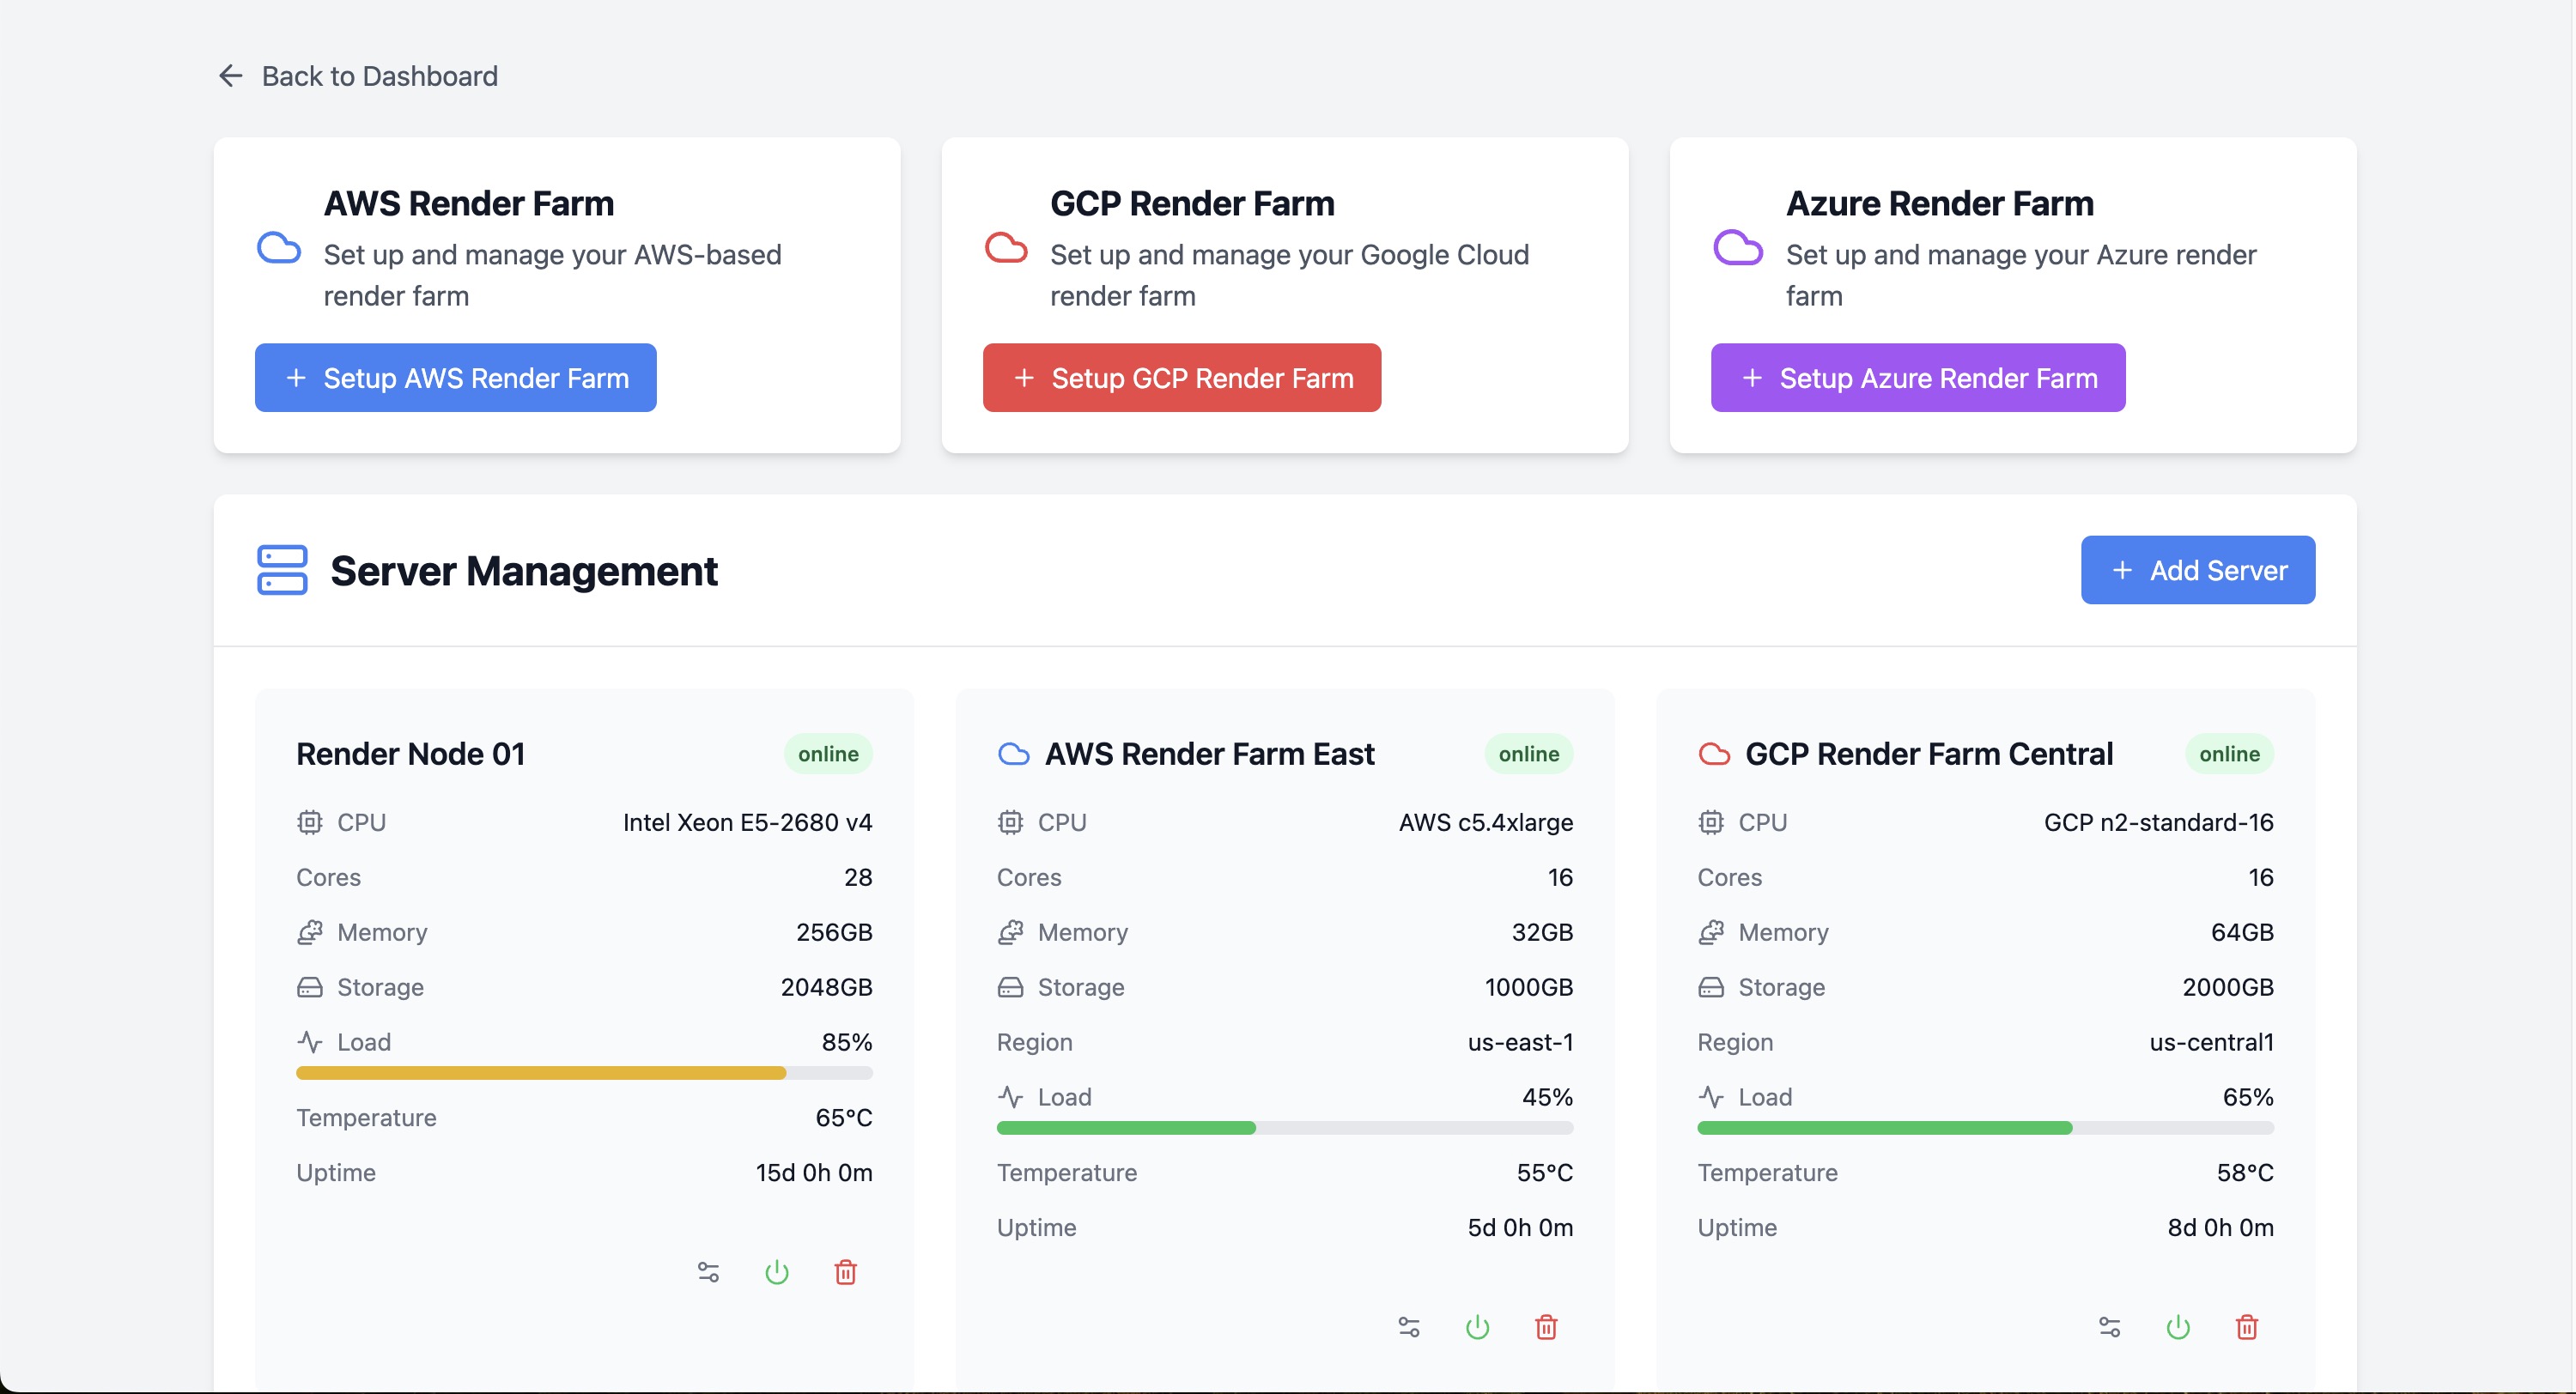Click the 2048GB storage value
The image size is (2576, 1394).
(x=827, y=987)
